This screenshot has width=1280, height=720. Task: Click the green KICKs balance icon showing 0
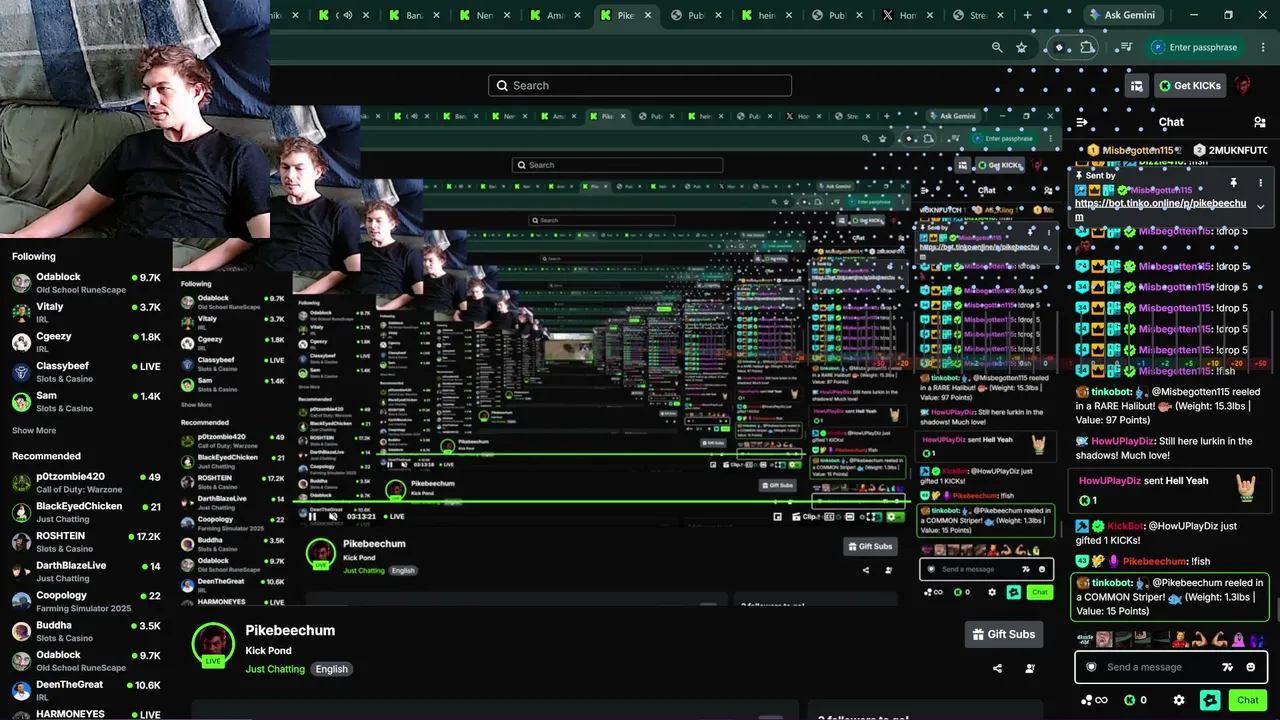[x=1135, y=700]
